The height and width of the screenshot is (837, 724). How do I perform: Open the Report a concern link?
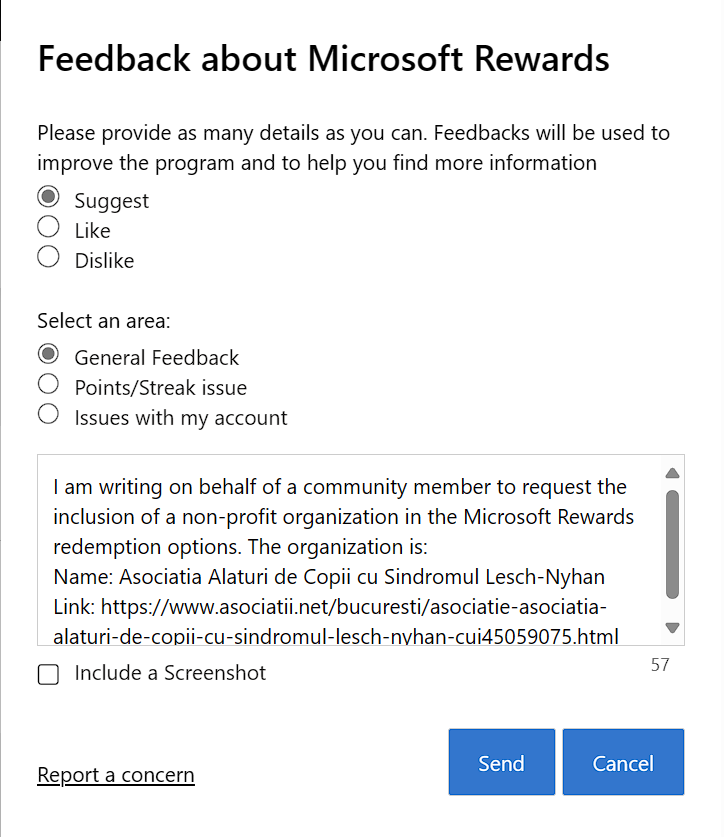tap(115, 775)
